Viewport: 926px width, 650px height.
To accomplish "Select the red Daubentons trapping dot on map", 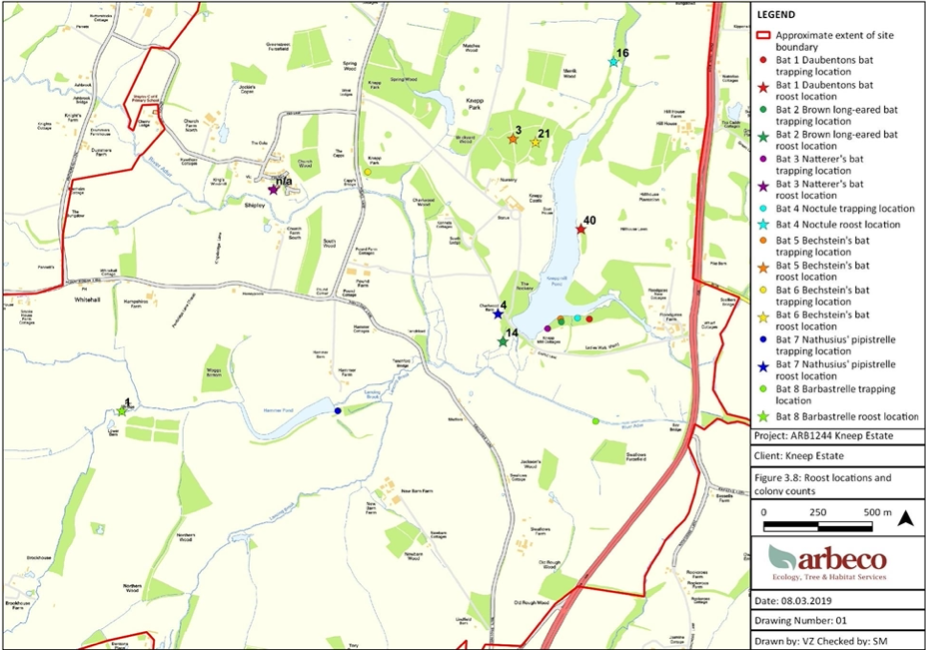I will point(590,319).
